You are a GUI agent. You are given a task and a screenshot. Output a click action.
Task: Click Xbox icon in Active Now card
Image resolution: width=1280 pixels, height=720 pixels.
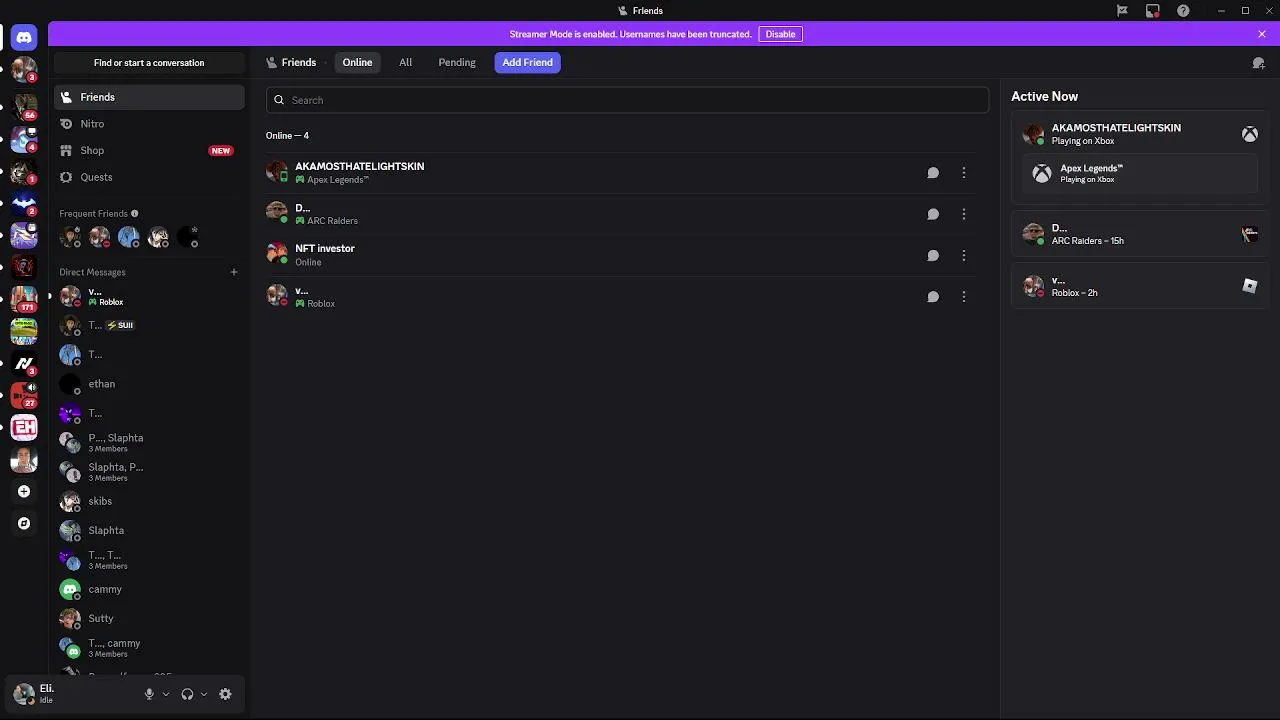click(1250, 134)
